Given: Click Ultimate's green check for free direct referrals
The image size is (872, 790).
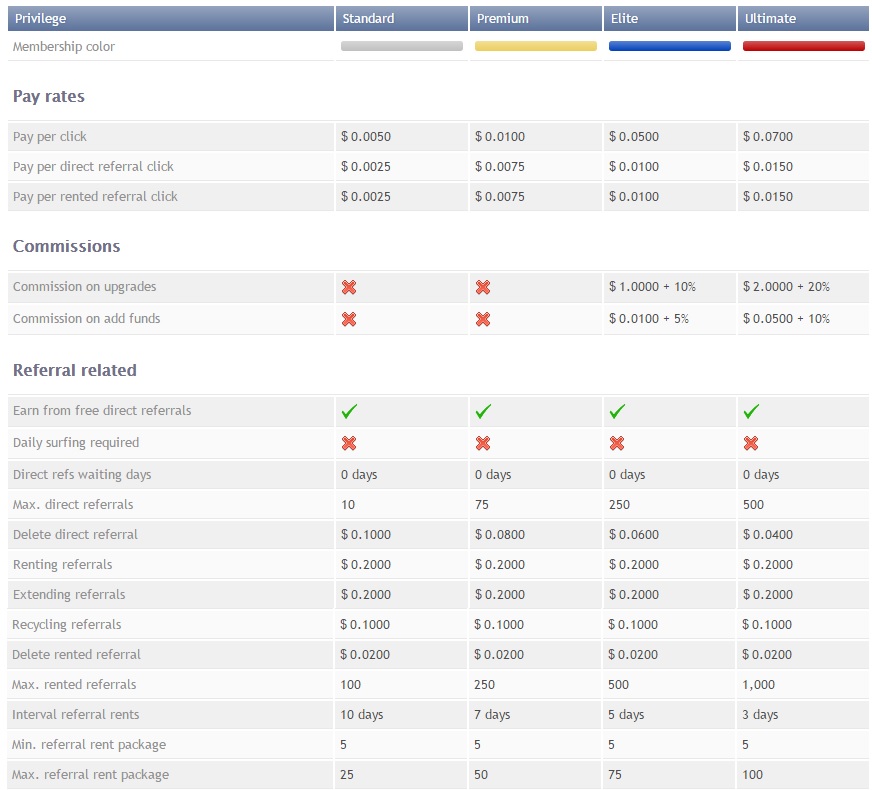Looking at the screenshot, I should tap(751, 411).
